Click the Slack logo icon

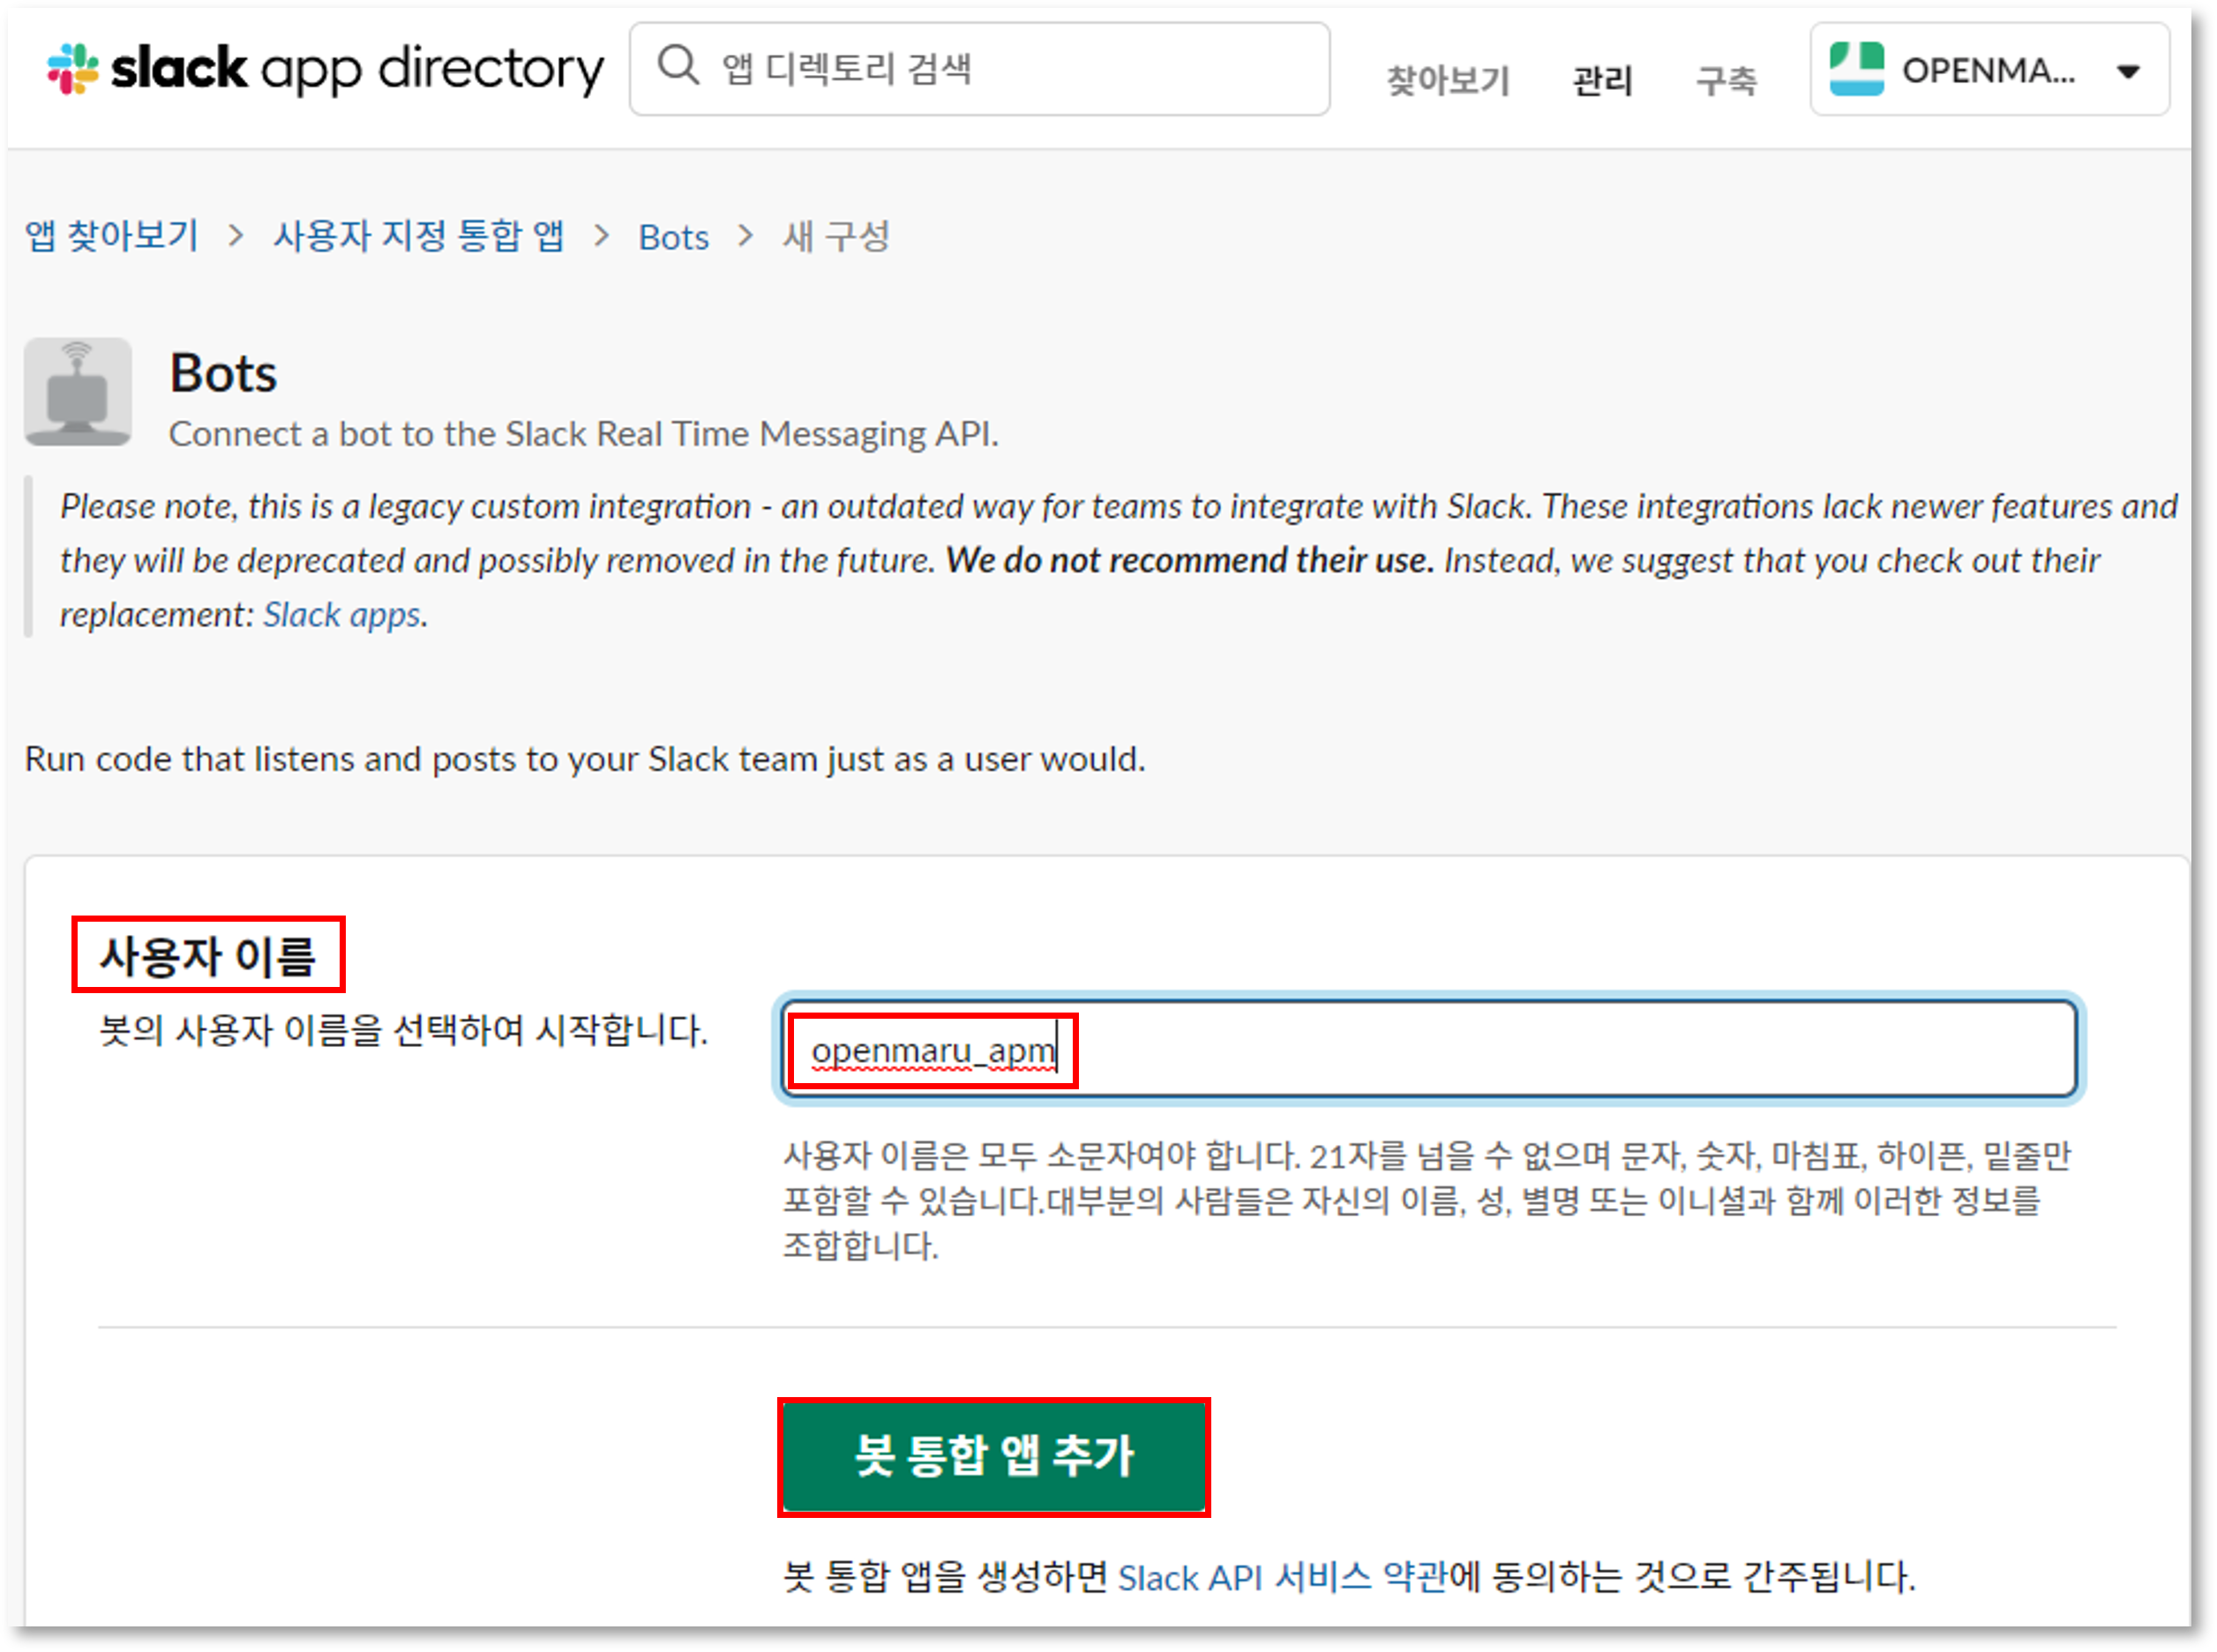tap(73, 69)
